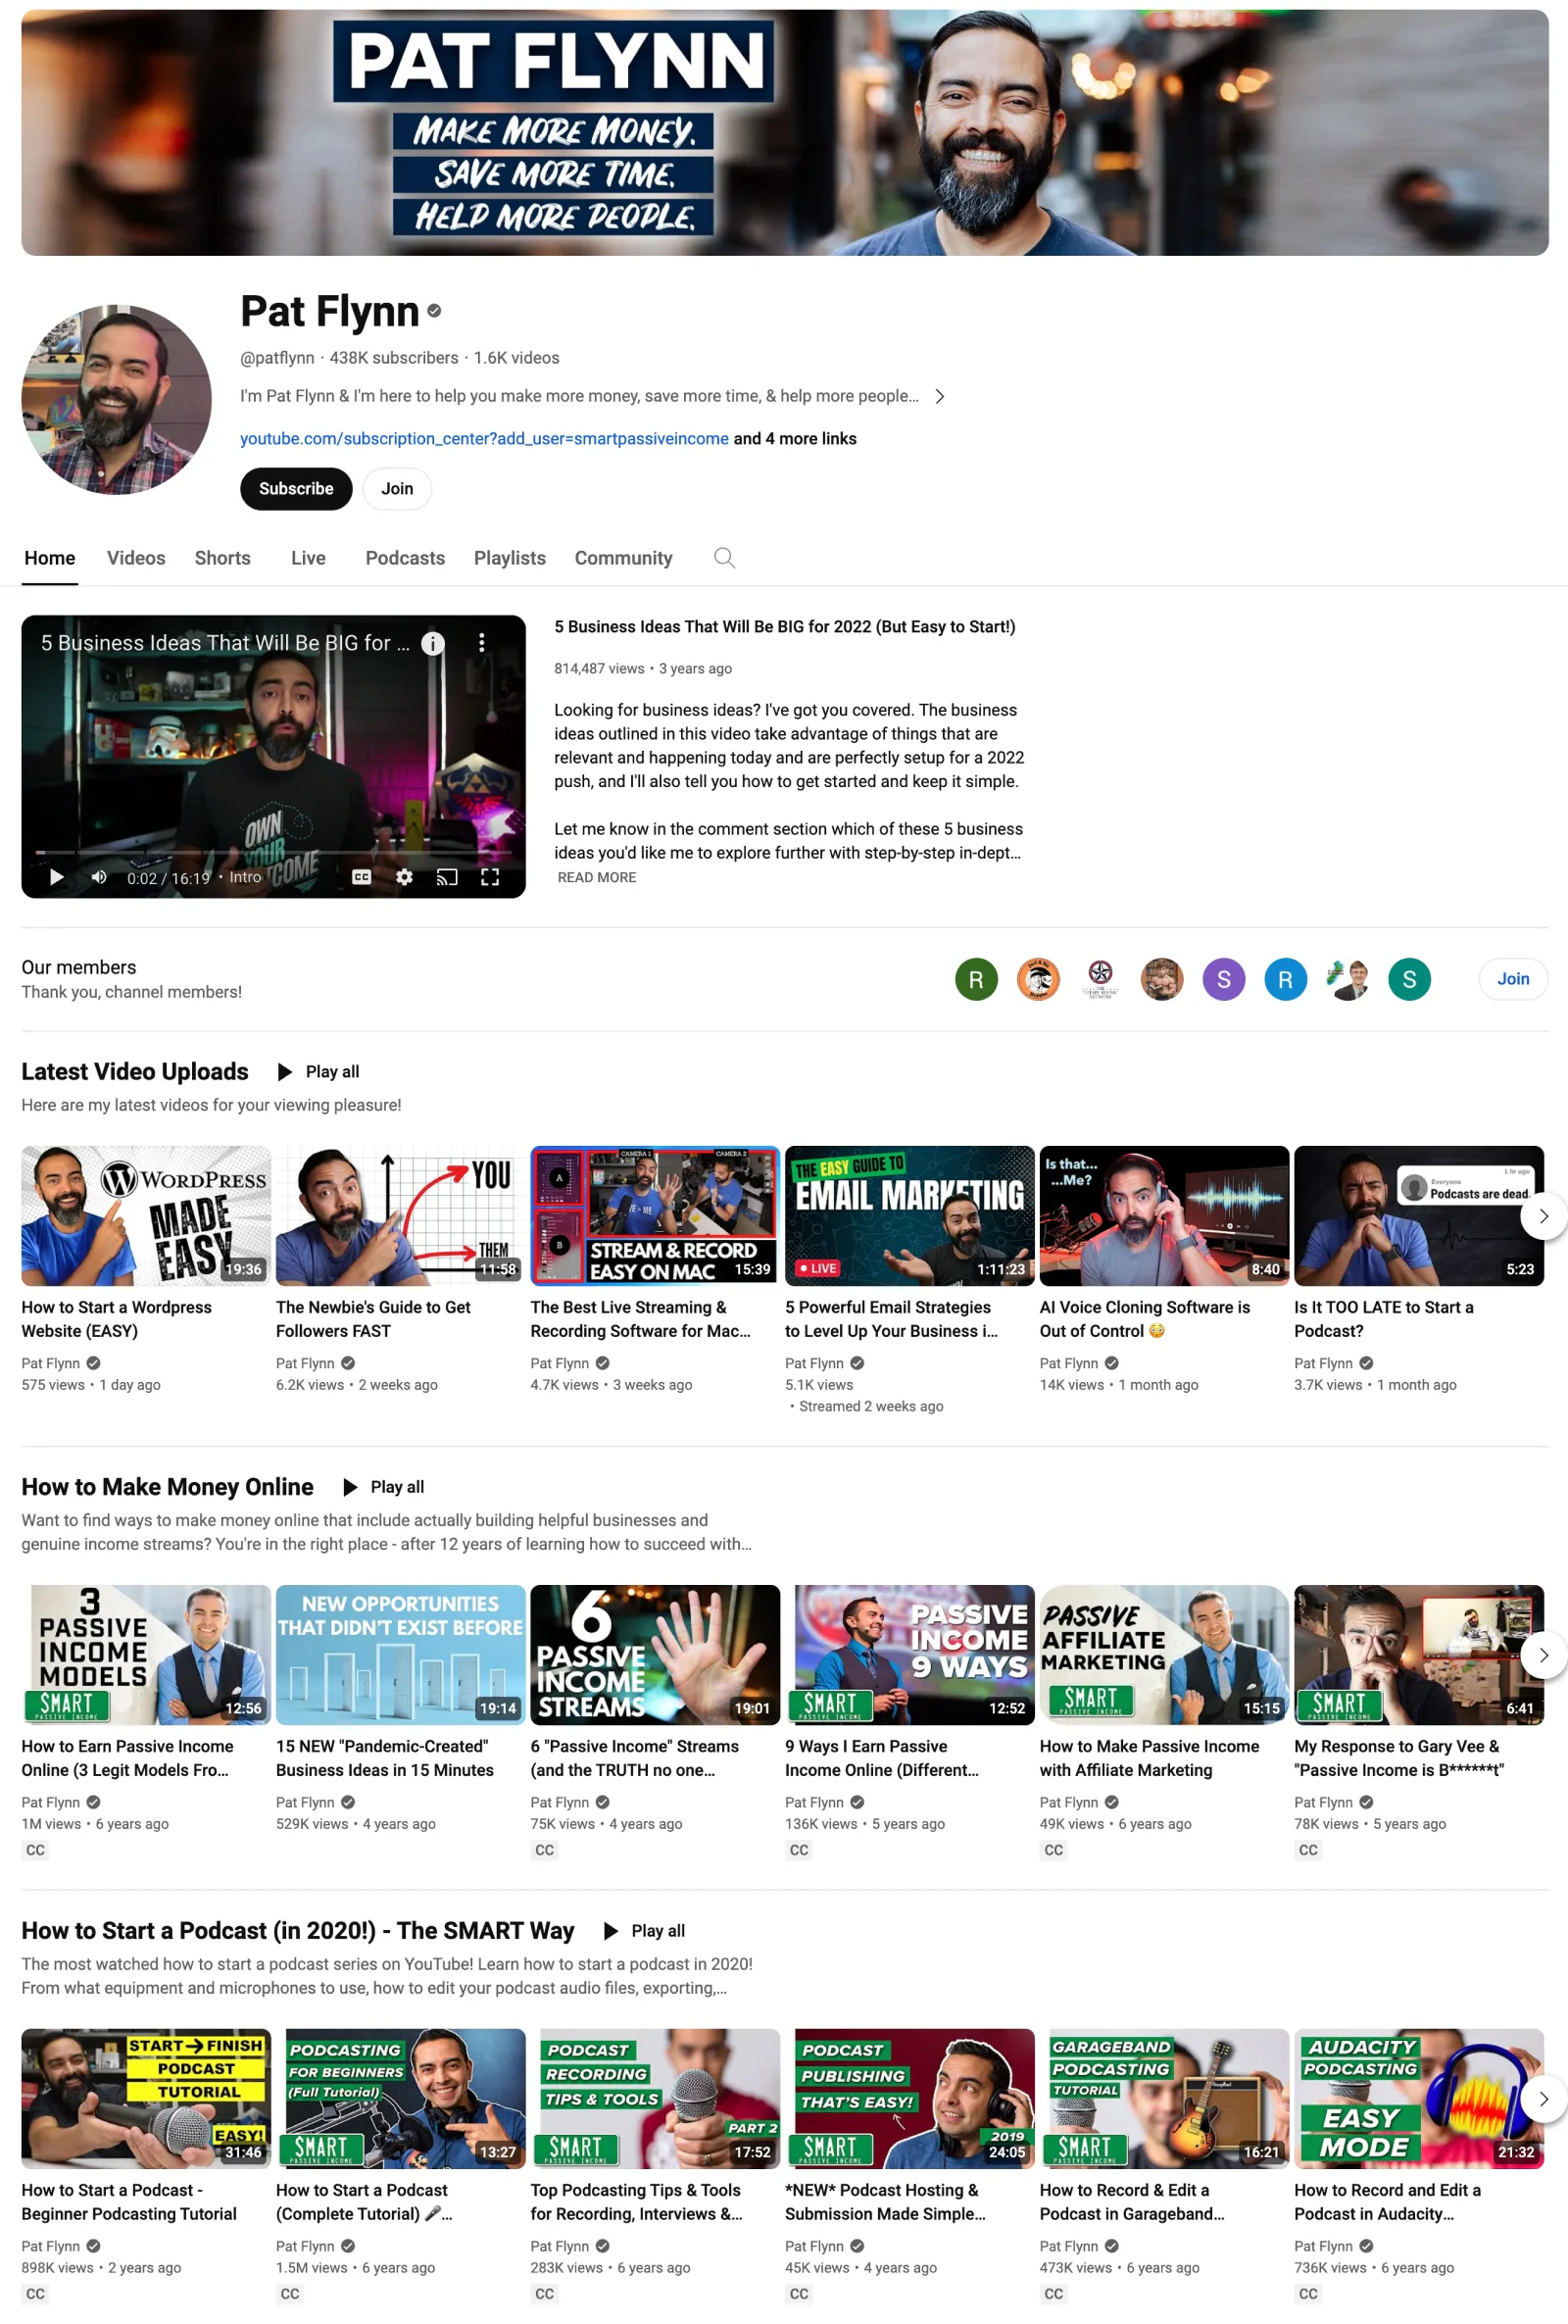Show more How to Make Money Online videos
Screen dimensions: 1568x2324
click(1543, 1655)
